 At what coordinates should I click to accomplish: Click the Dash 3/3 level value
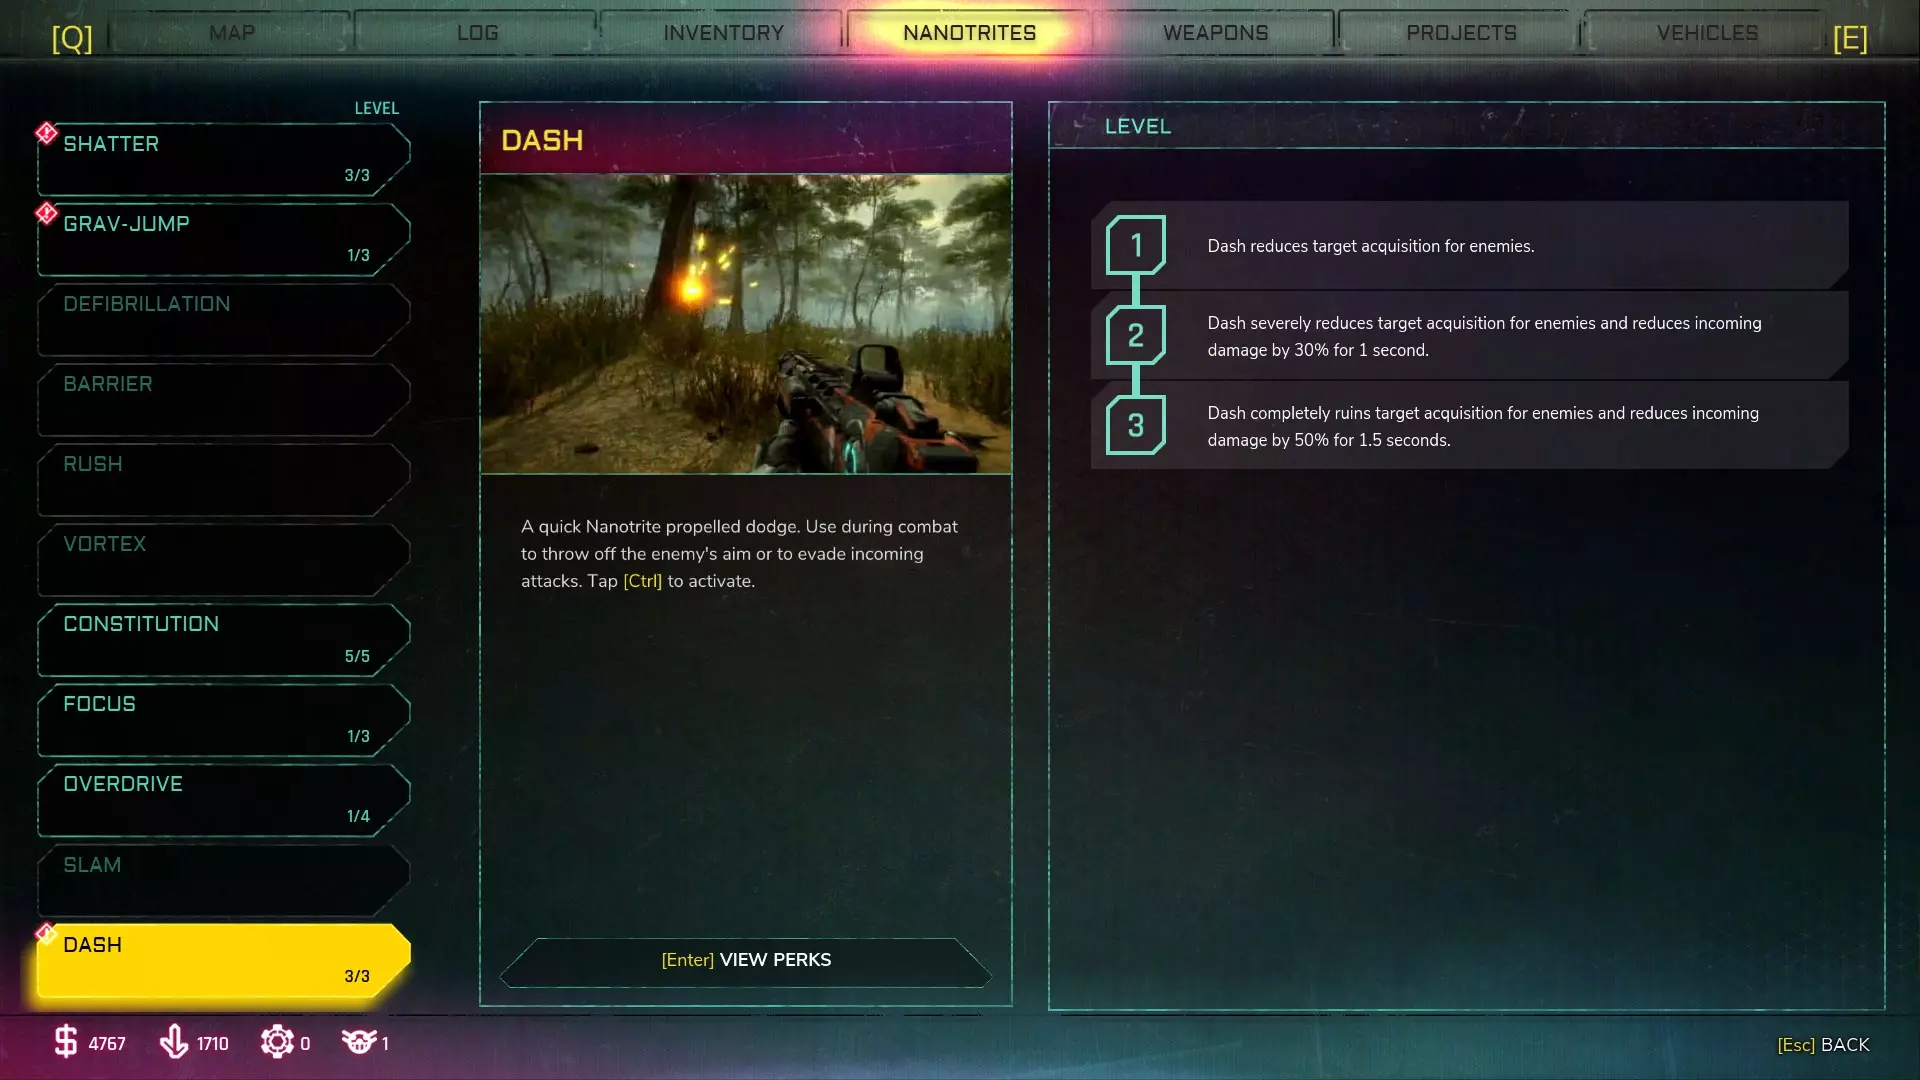point(357,976)
